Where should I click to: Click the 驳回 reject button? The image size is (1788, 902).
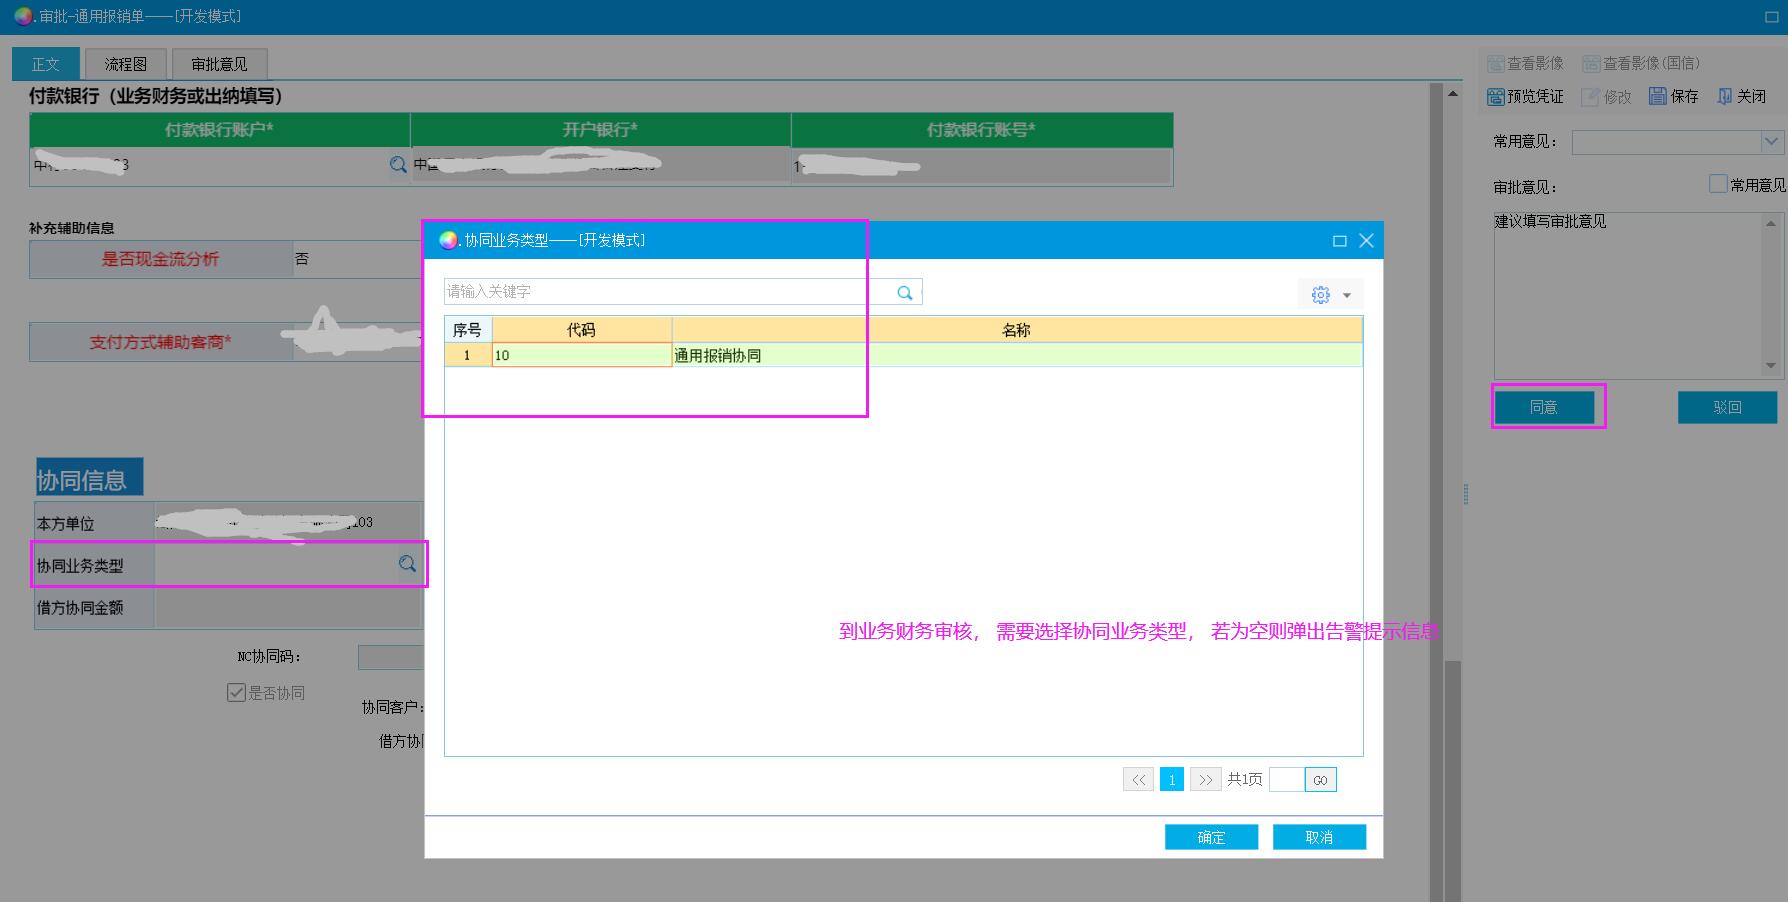pyautogui.click(x=1727, y=407)
